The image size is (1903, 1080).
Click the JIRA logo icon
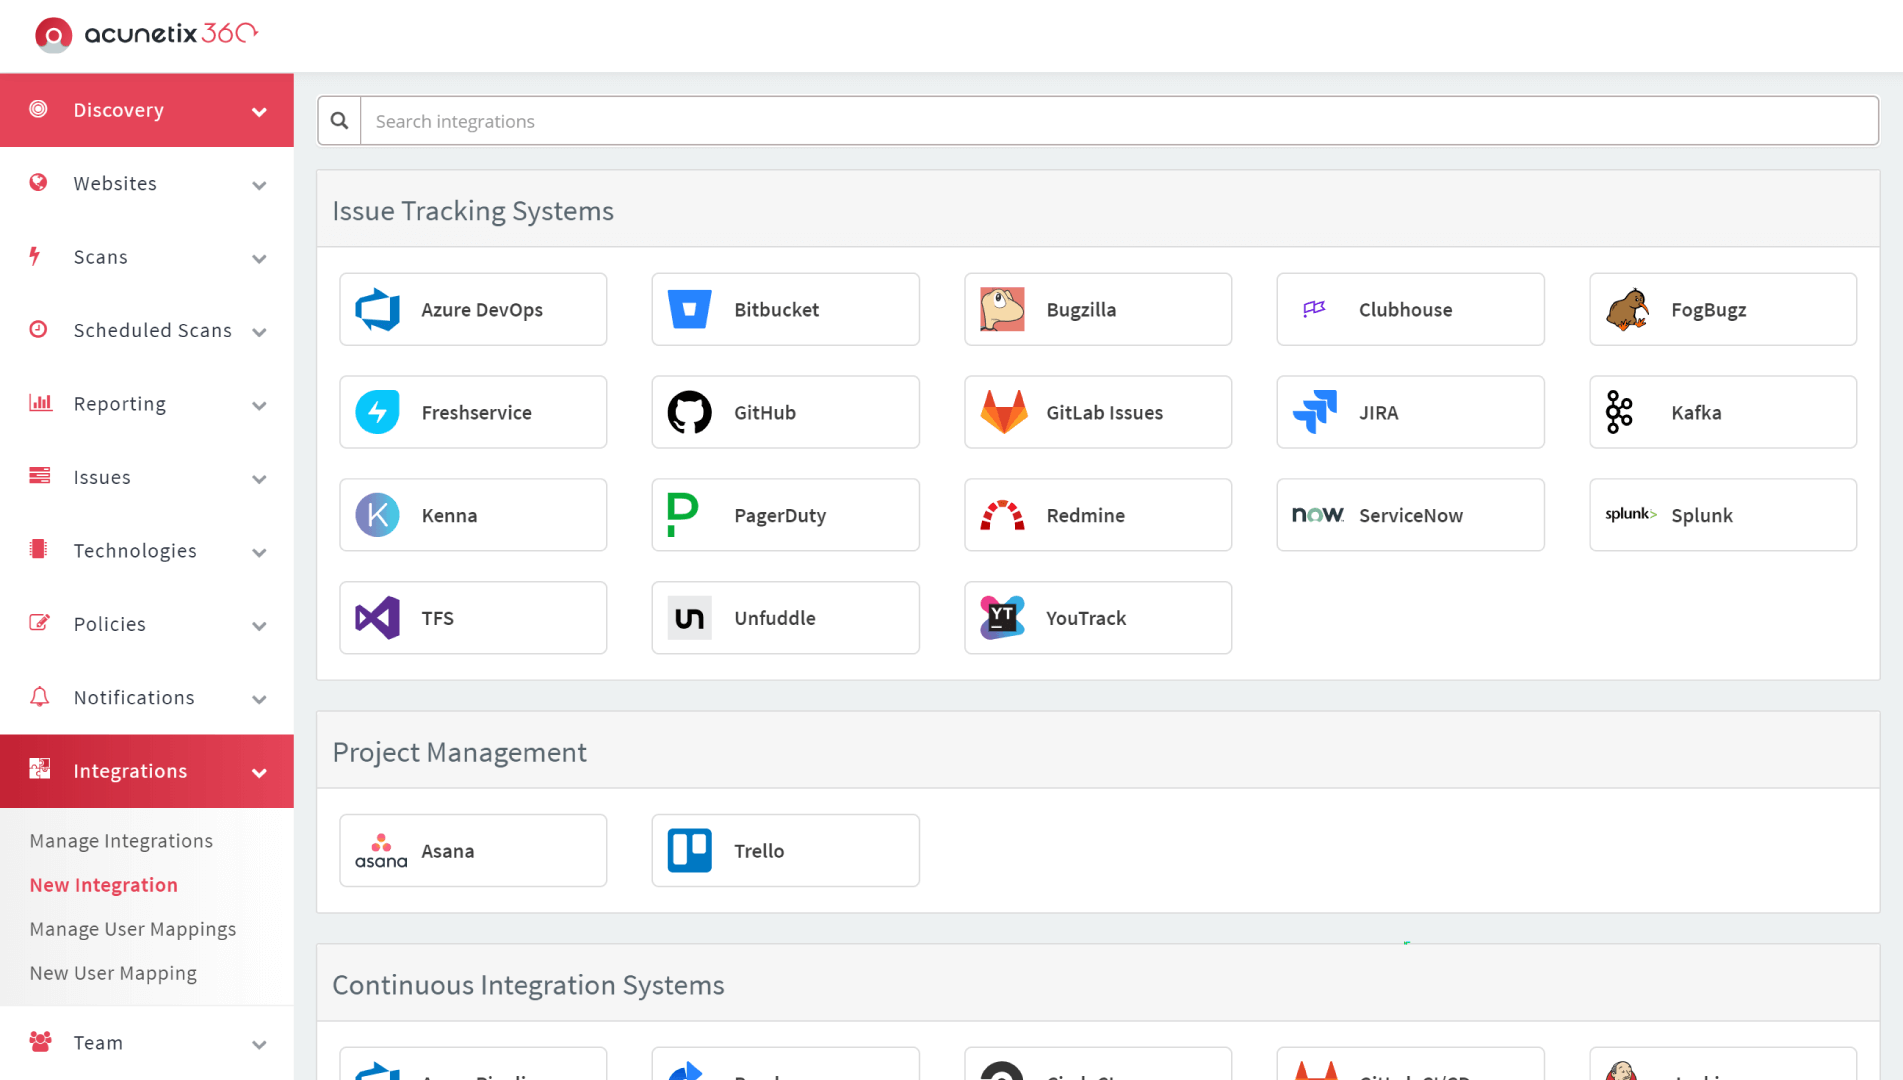(x=1314, y=412)
